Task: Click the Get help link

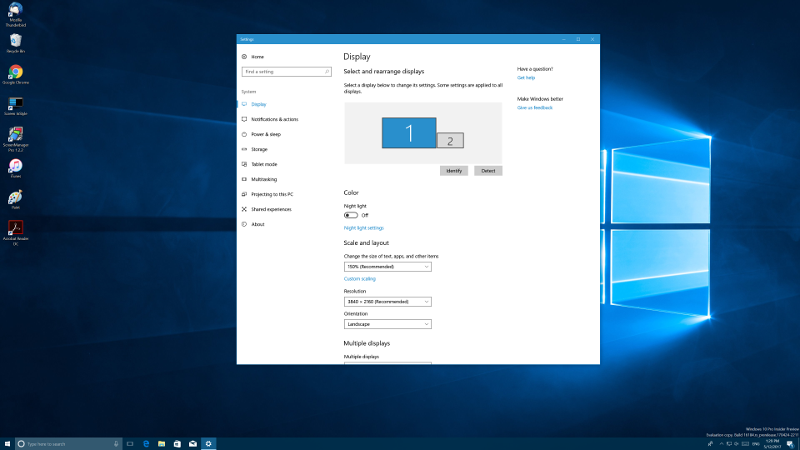Action: pos(526,78)
